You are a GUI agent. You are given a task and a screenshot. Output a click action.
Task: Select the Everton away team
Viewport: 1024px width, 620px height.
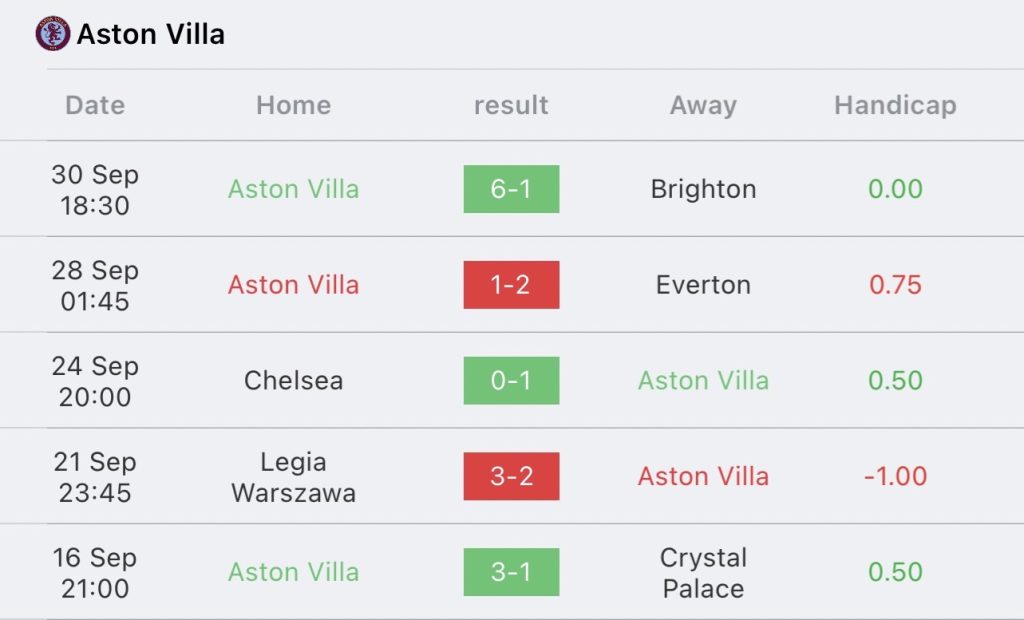pyautogui.click(x=703, y=285)
